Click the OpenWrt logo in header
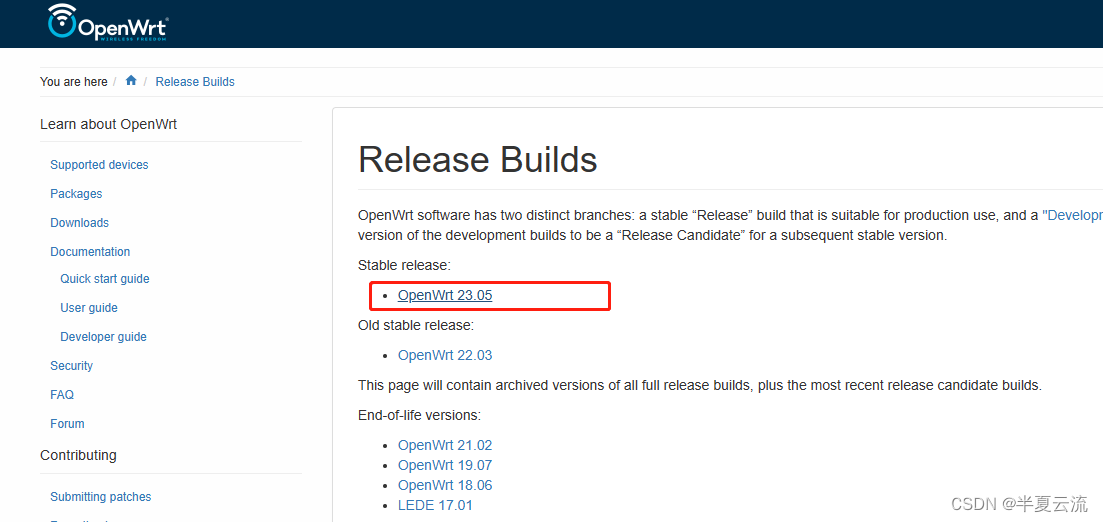 tap(108, 21)
